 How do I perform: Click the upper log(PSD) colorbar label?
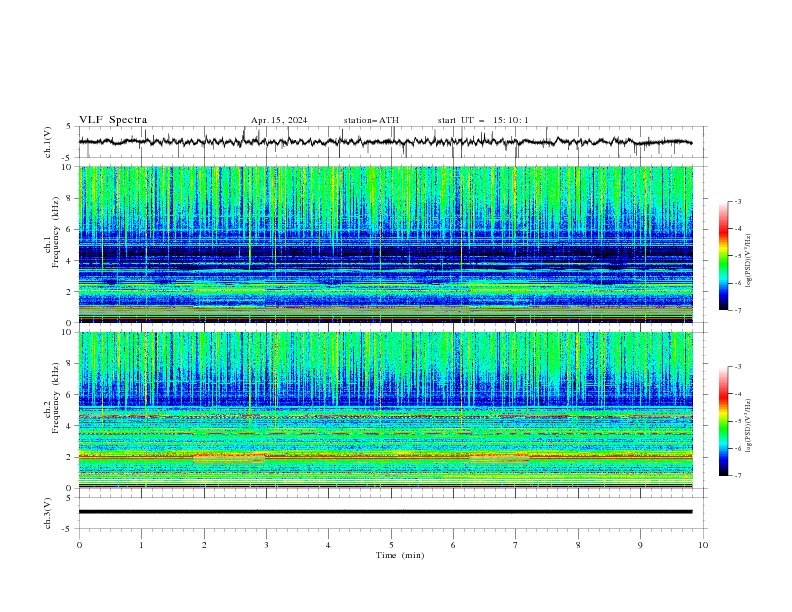coord(749,261)
